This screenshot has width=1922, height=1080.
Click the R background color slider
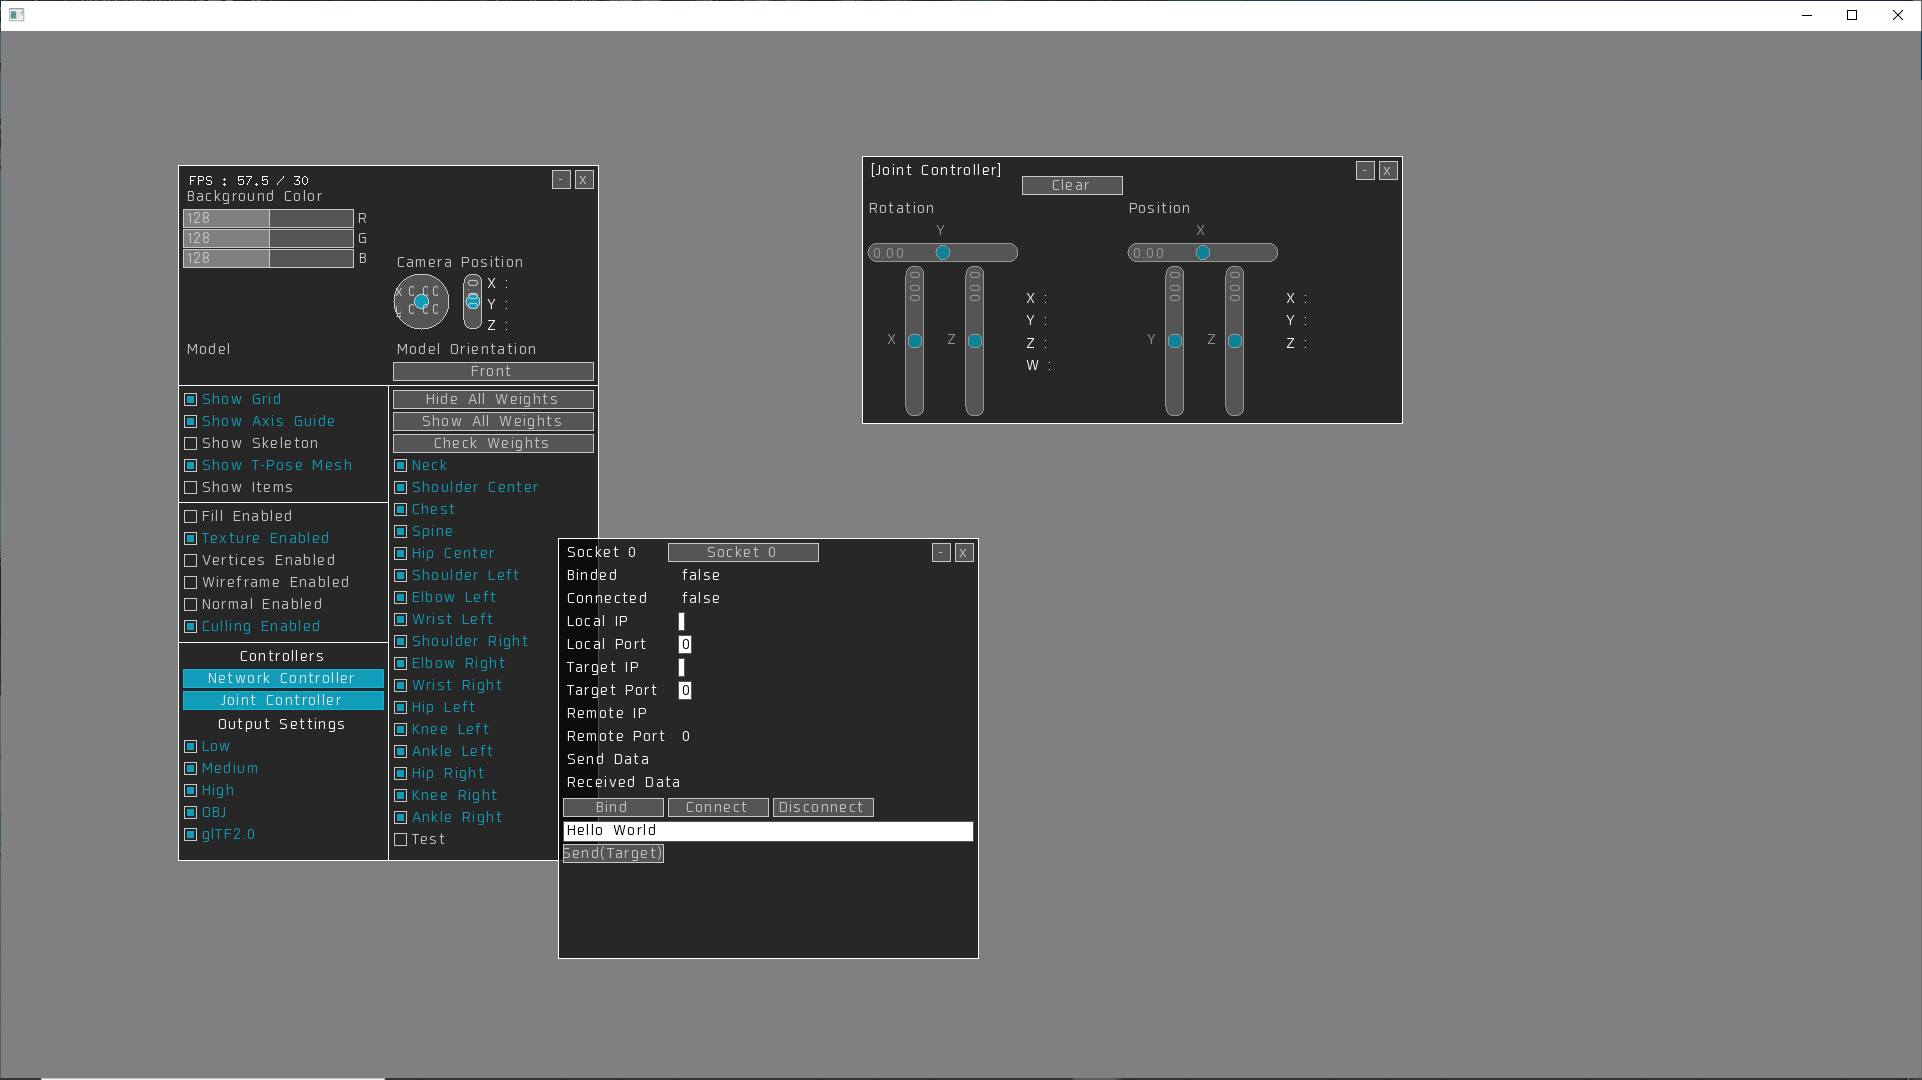(x=268, y=219)
